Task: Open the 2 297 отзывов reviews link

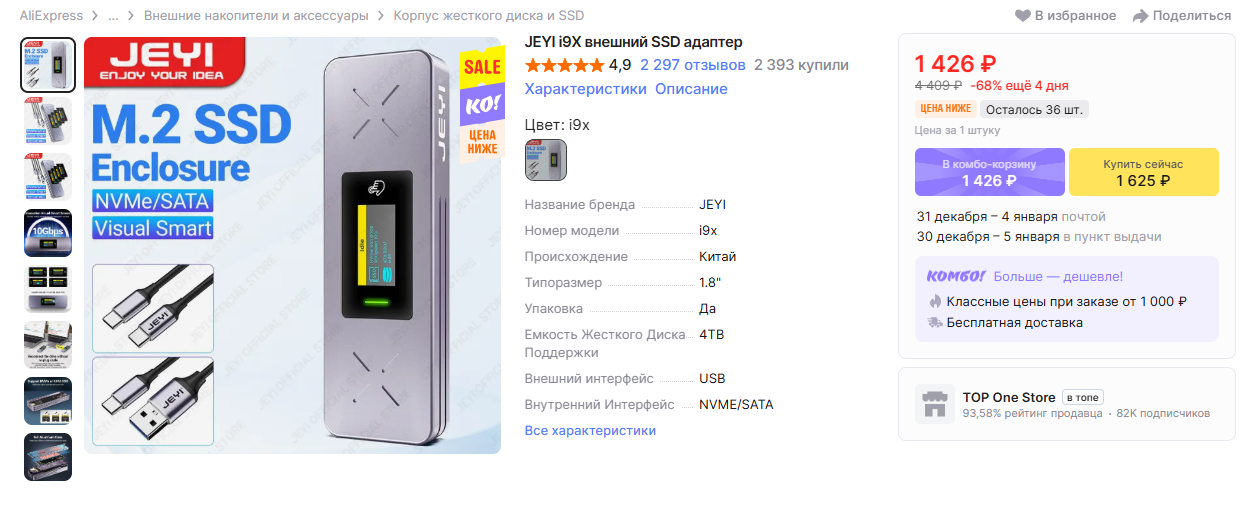Action: (693, 65)
